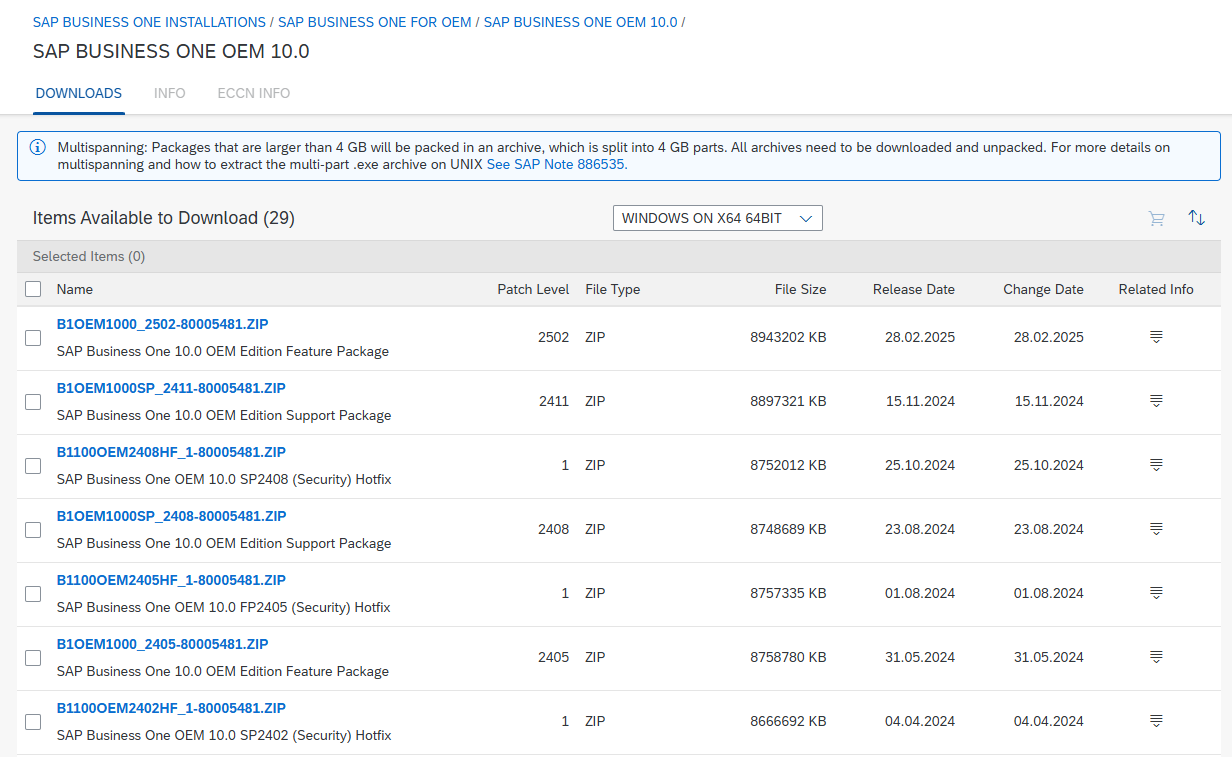Click the release date 01.08.2024
Screen dimensions: 1232x757
tap(920, 593)
